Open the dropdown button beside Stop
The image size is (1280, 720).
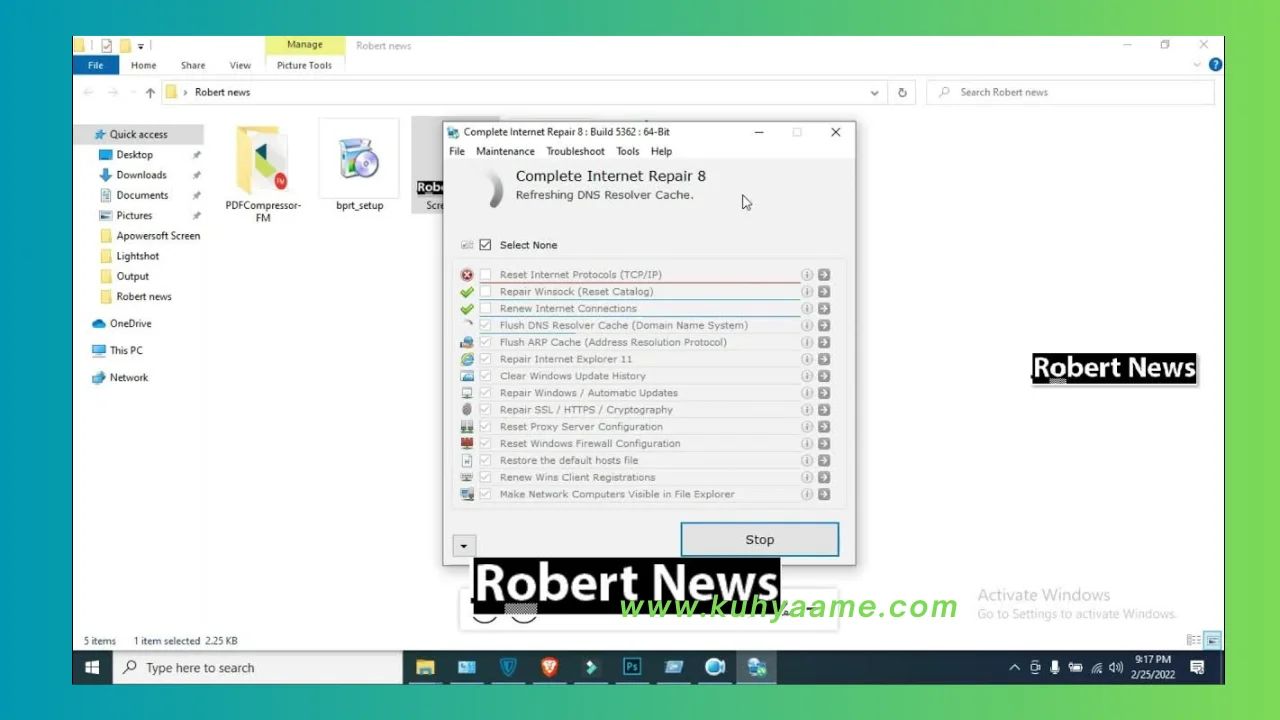(463, 546)
